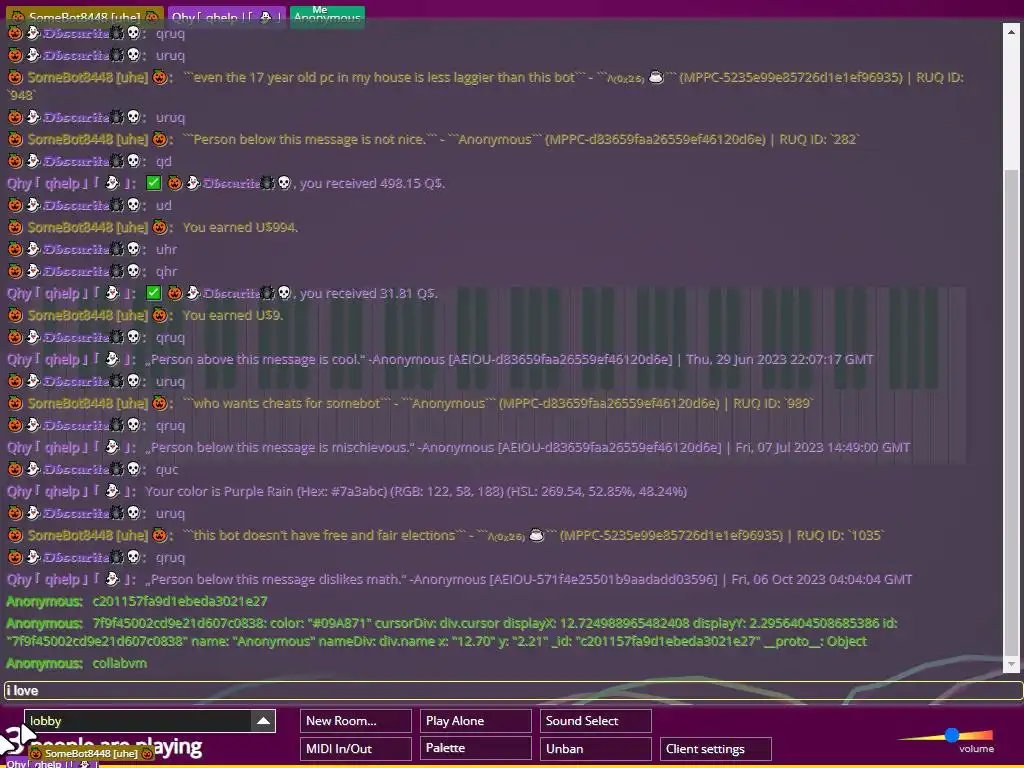Click the 'Person below this message dislikes math' quote
Screen dimensions: 1024x768
click(528, 579)
